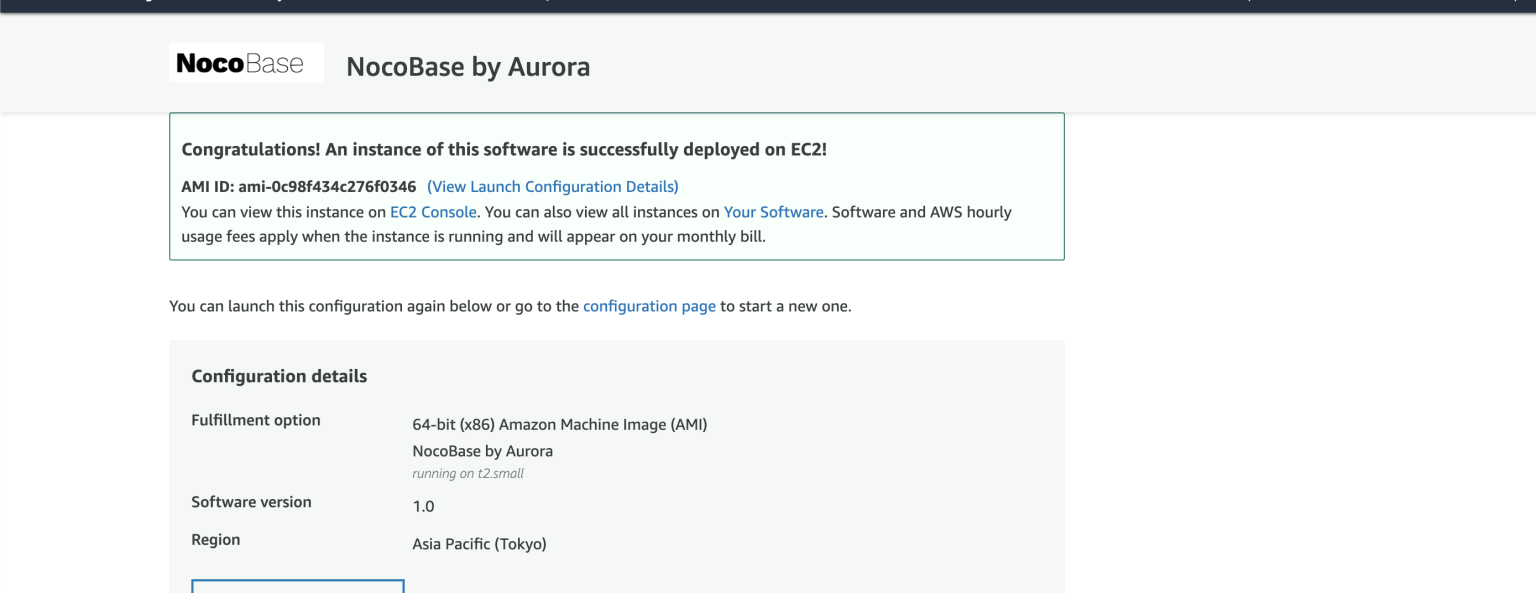The image size is (1536, 593).
Task: Select the Fulfillment option label
Action: (x=256, y=420)
